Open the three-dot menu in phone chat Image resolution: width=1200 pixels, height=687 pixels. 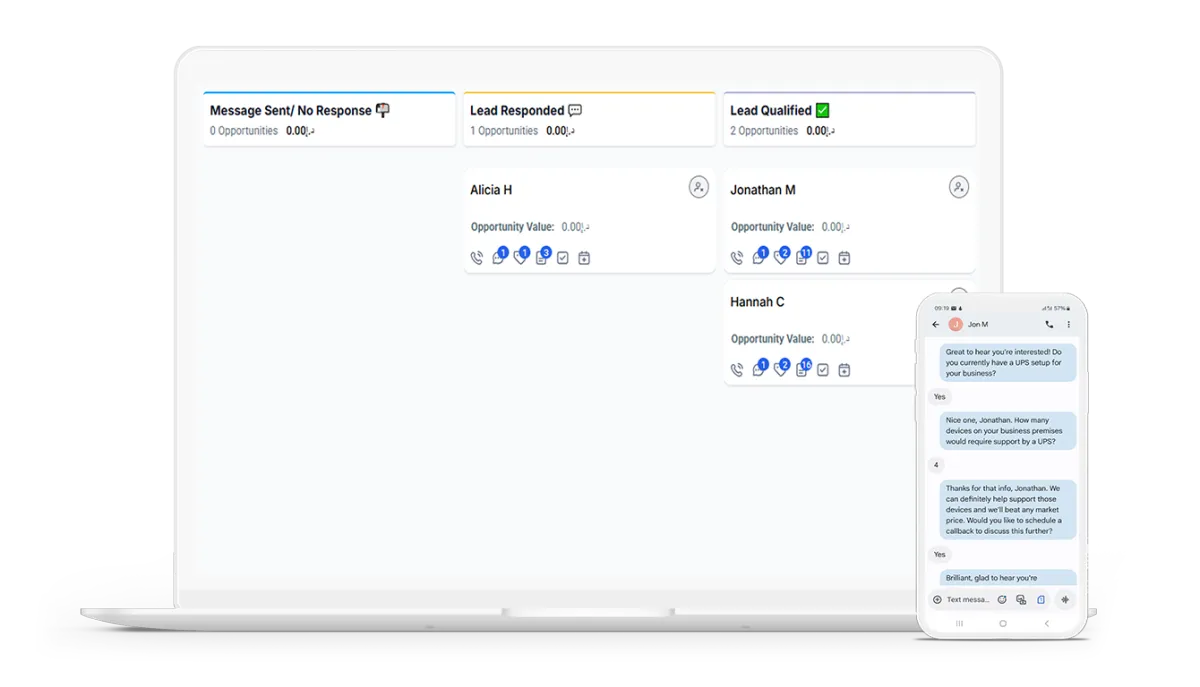tap(1068, 324)
